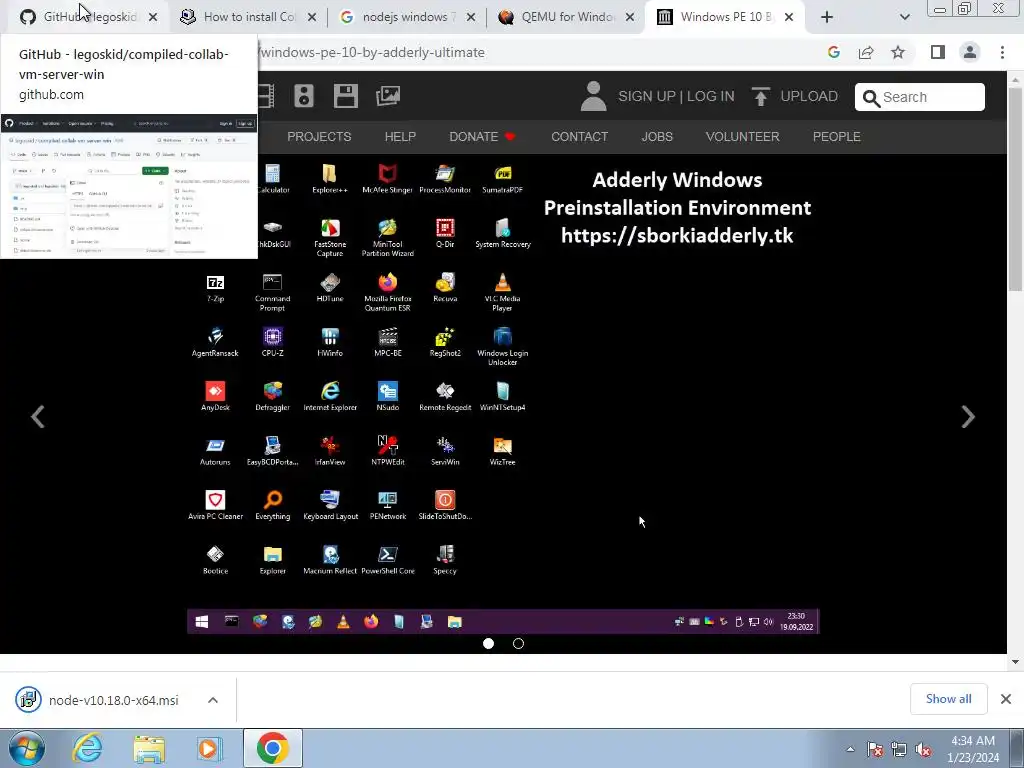Open the Chrome profile icon
Viewport: 1024px width, 768px height.
point(970,52)
